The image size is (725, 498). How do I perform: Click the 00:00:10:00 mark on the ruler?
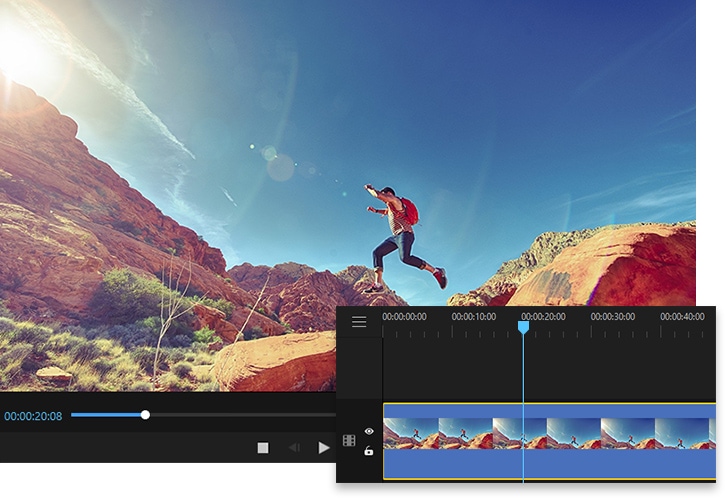click(x=473, y=317)
